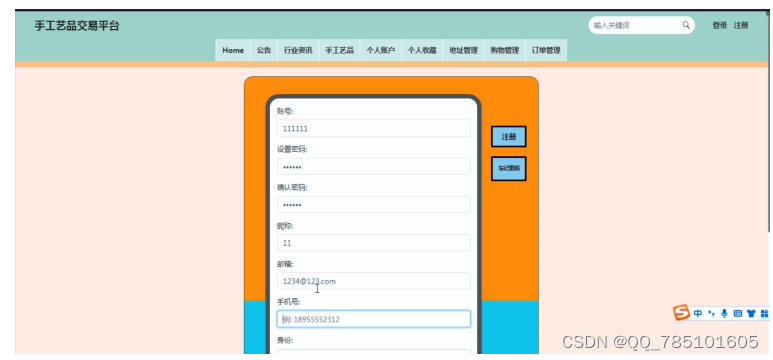Click the 确认密码 password field
773x360 pixels.
pyautogui.click(x=374, y=205)
